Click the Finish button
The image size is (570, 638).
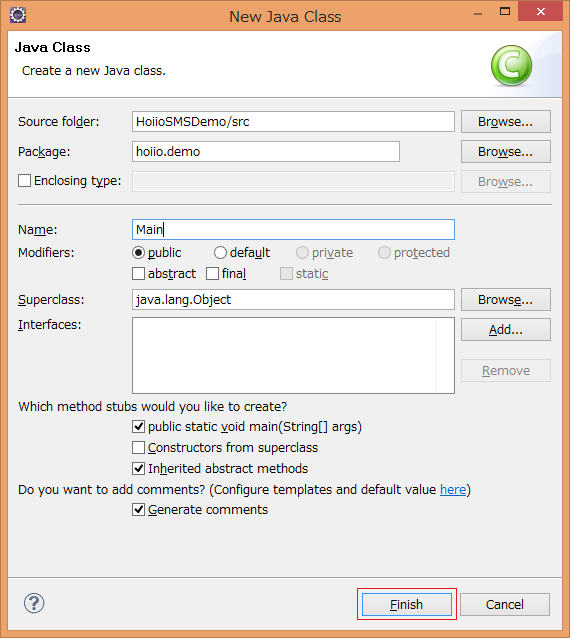point(406,604)
